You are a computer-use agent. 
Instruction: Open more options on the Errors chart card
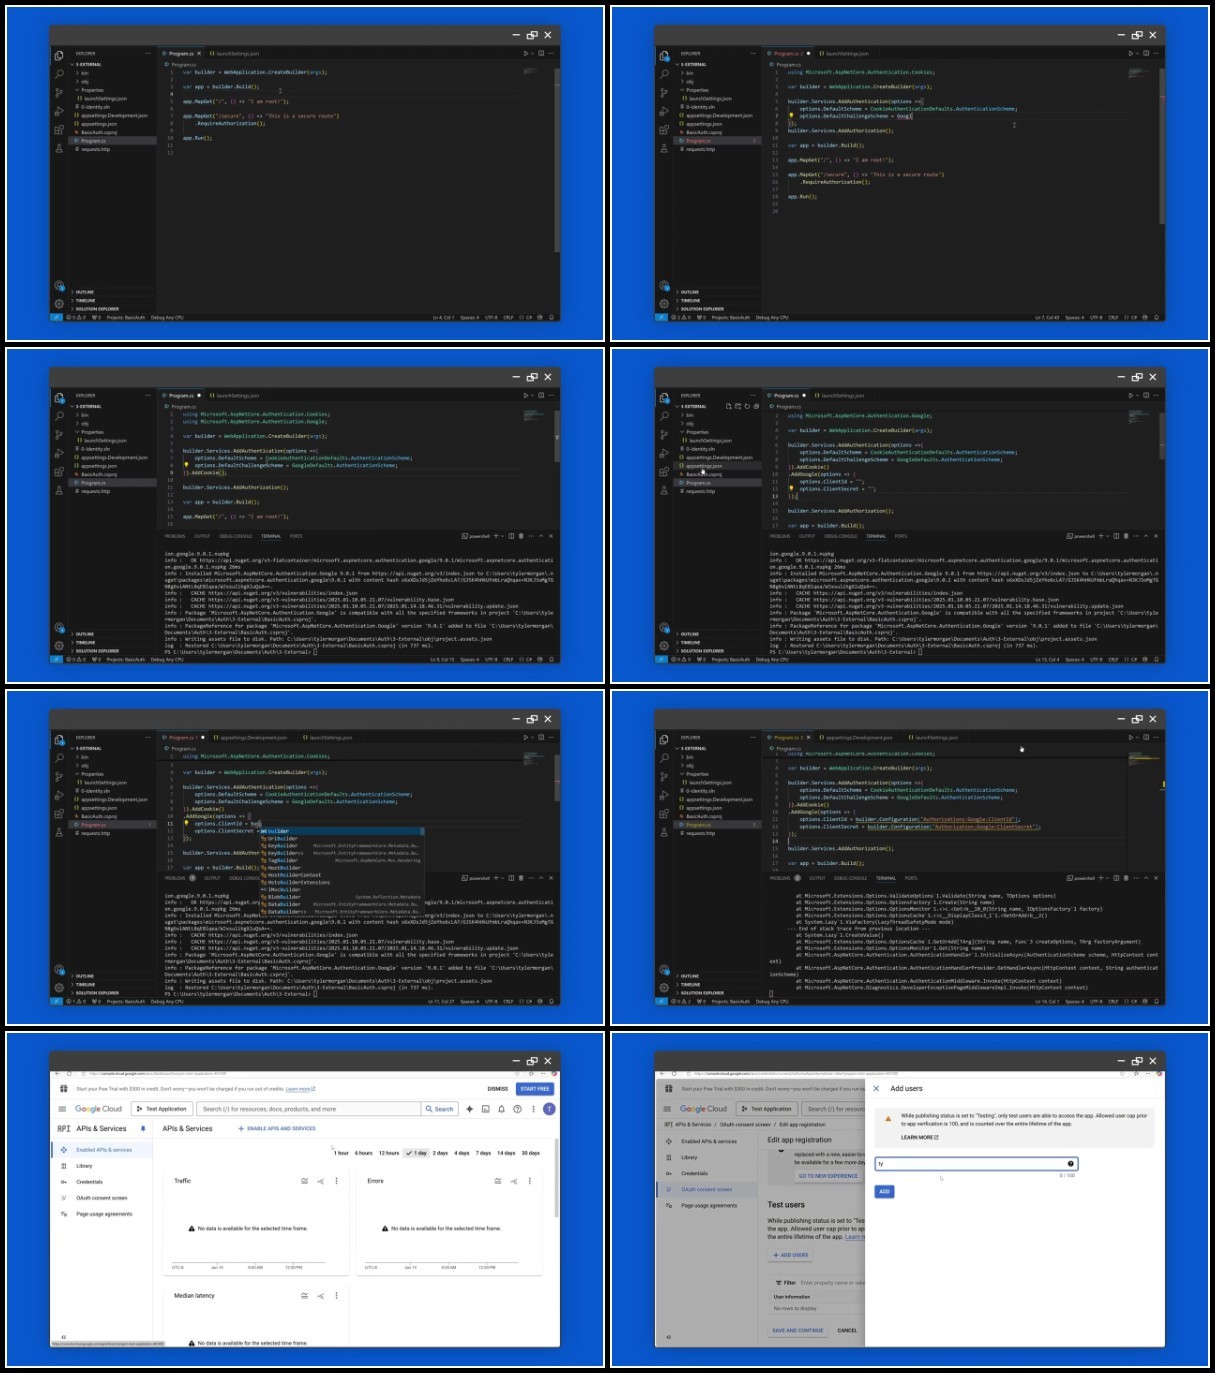click(530, 1181)
